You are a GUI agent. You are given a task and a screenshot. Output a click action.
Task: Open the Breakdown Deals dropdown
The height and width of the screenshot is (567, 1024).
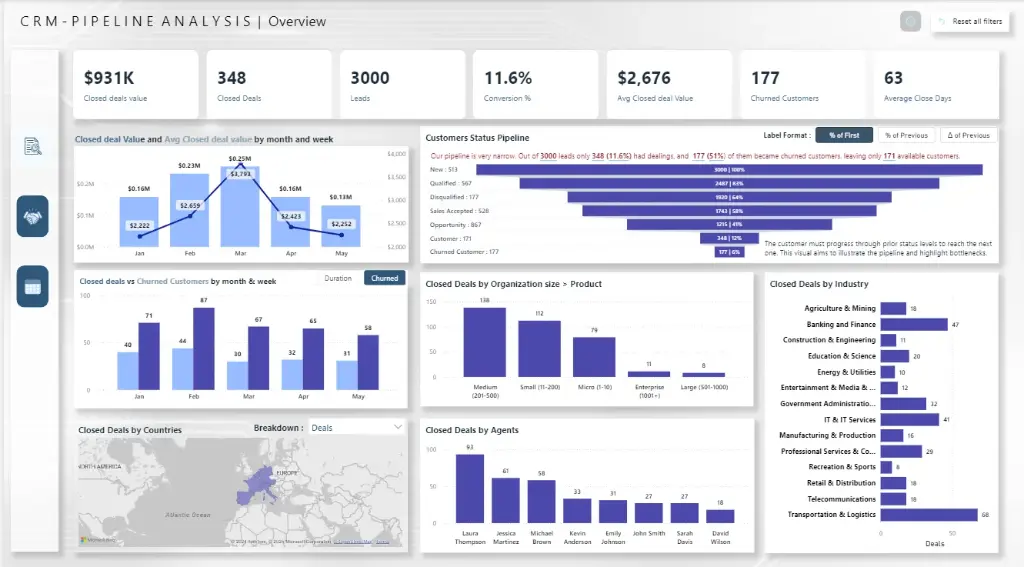[x=357, y=427]
